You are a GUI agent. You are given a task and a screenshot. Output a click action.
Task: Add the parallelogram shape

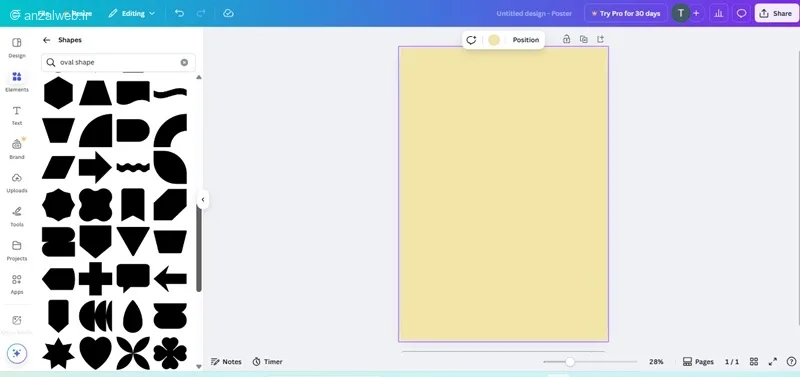pyautogui.click(x=58, y=167)
